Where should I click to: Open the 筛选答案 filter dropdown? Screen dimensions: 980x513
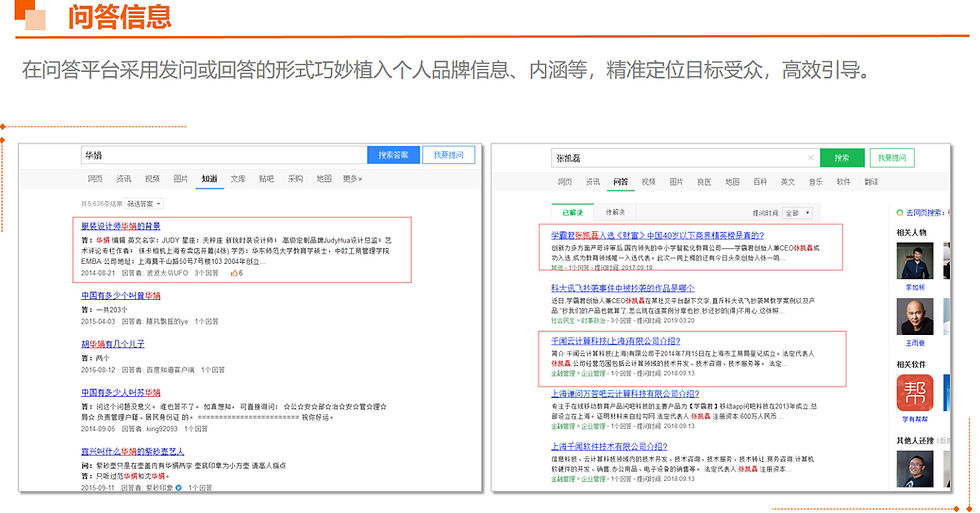click(x=144, y=204)
